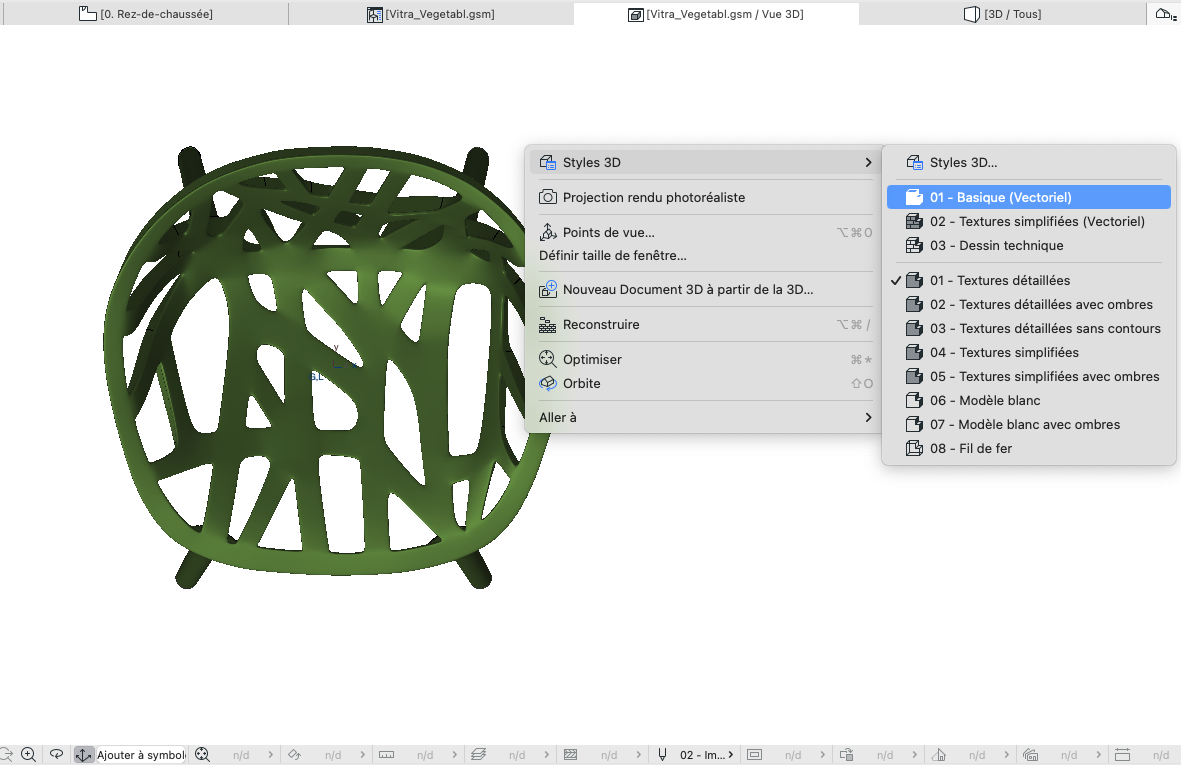
Task: Click the orientation icon in status bar
Action: click(294, 754)
